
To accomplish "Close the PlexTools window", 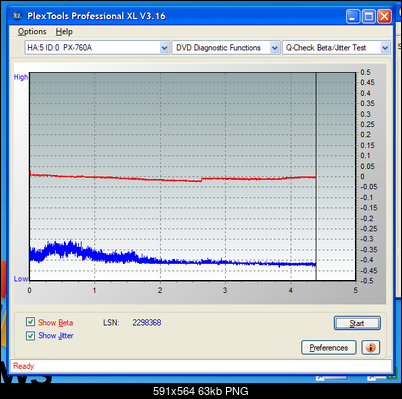I will [384, 16].
